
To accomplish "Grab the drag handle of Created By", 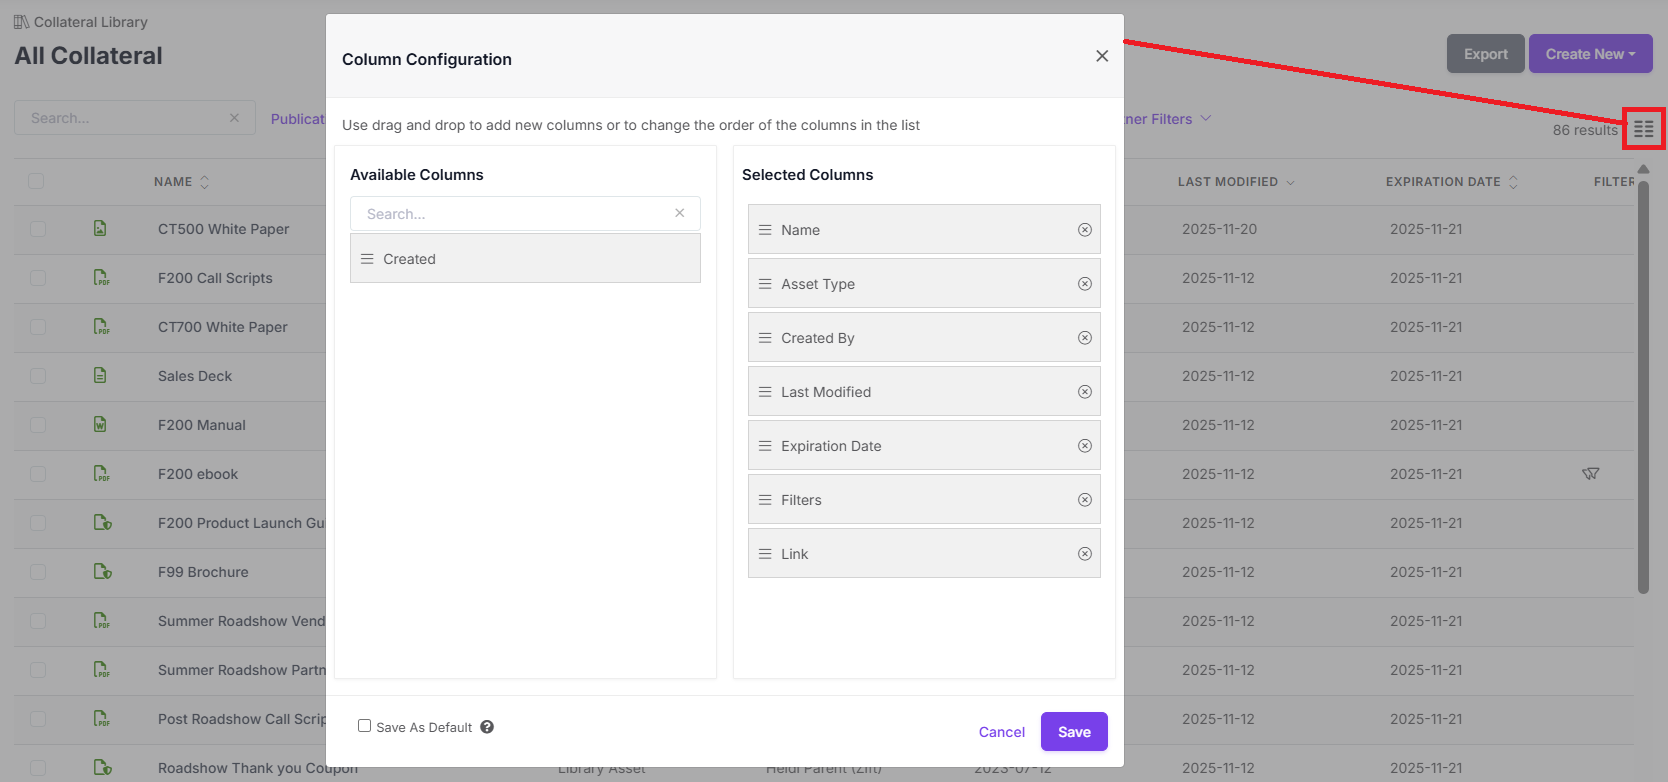I will pyautogui.click(x=765, y=338).
